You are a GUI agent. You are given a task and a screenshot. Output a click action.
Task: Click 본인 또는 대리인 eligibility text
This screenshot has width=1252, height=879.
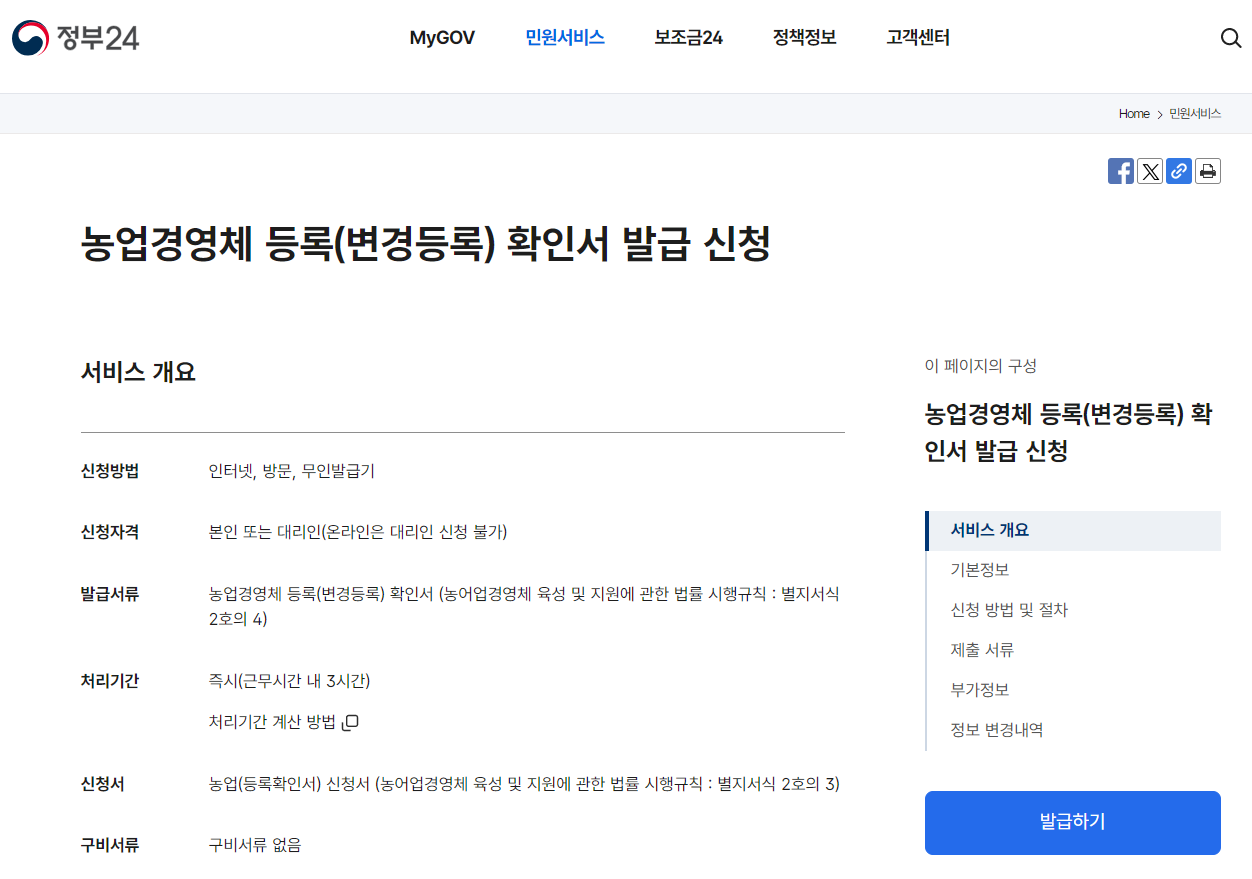click(358, 532)
